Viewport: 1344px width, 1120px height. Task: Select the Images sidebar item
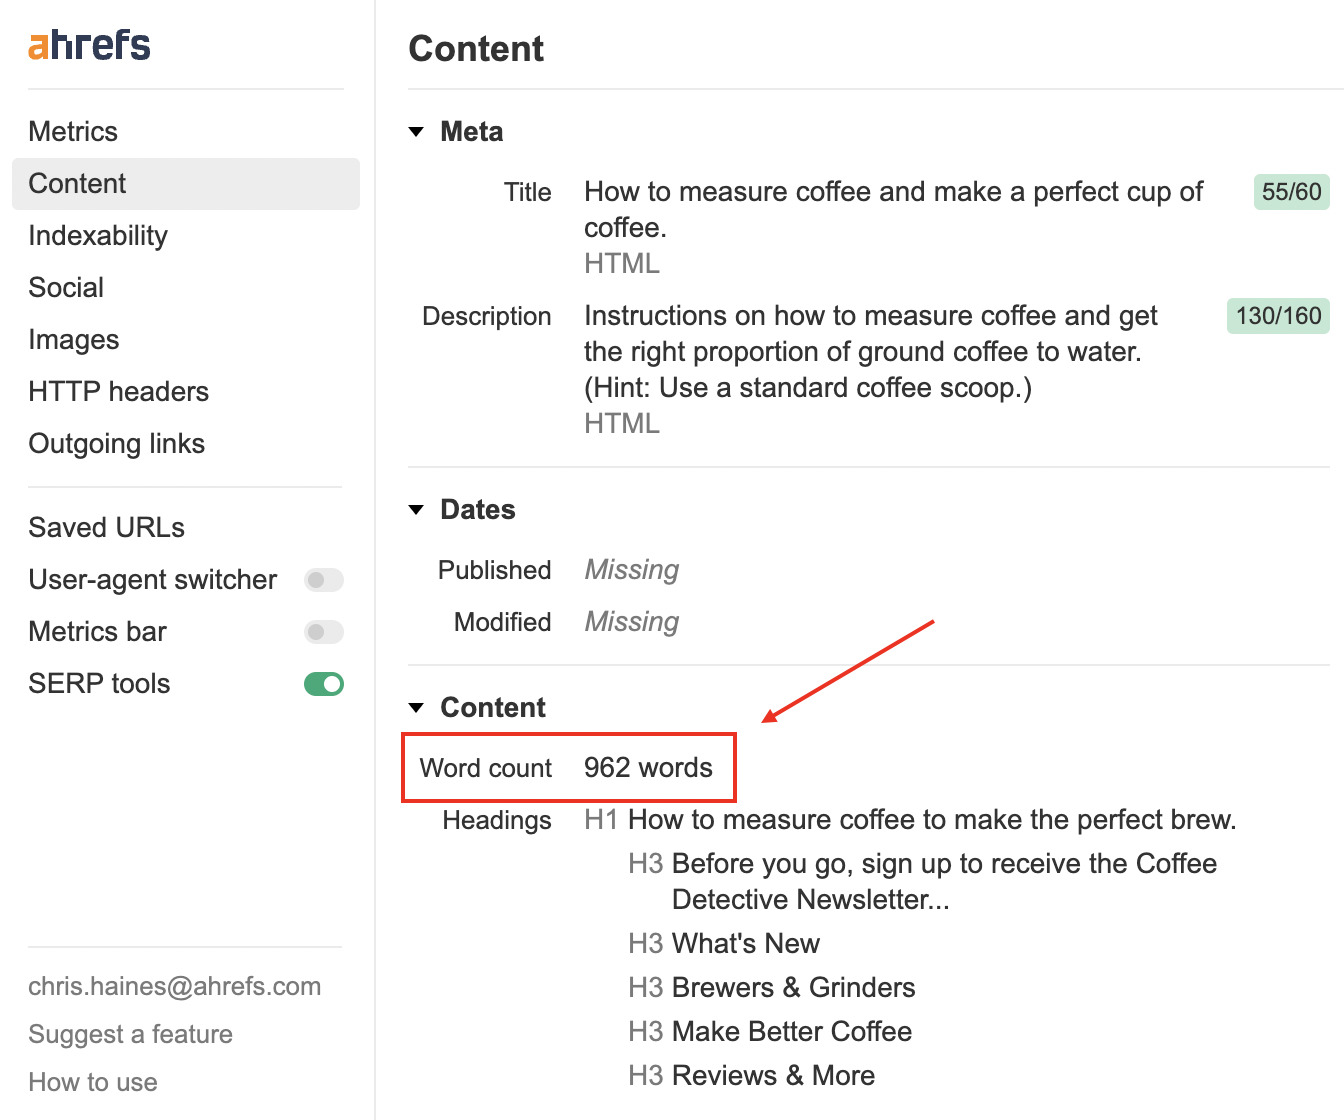[74, 339]
